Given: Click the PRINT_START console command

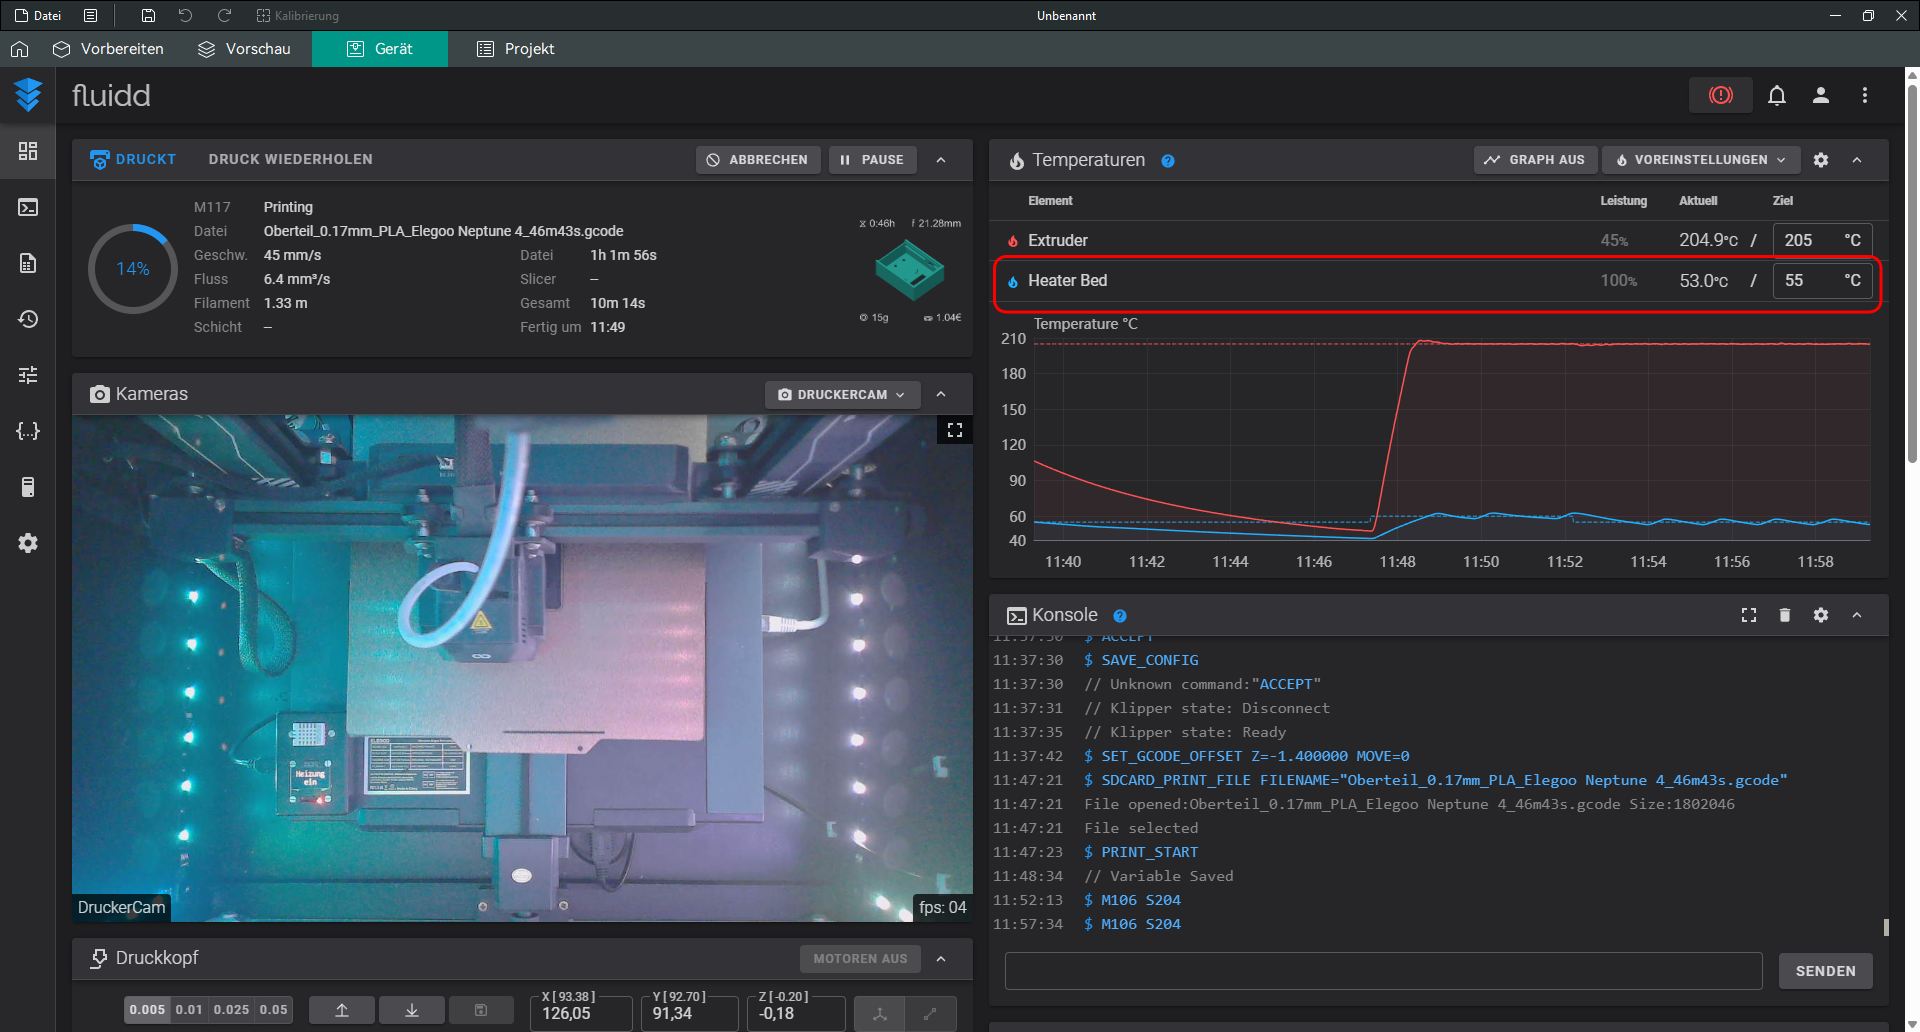Looking at the screenshot, I should point(1149,852).
